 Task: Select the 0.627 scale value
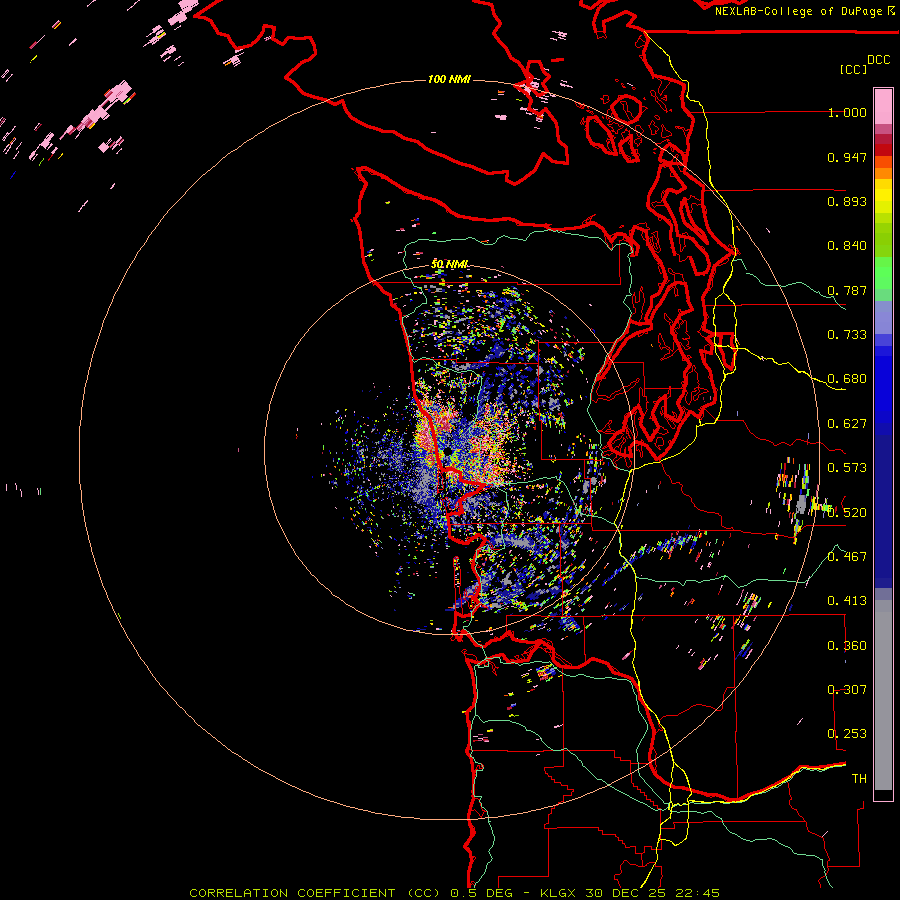click(x=847, y=424)
